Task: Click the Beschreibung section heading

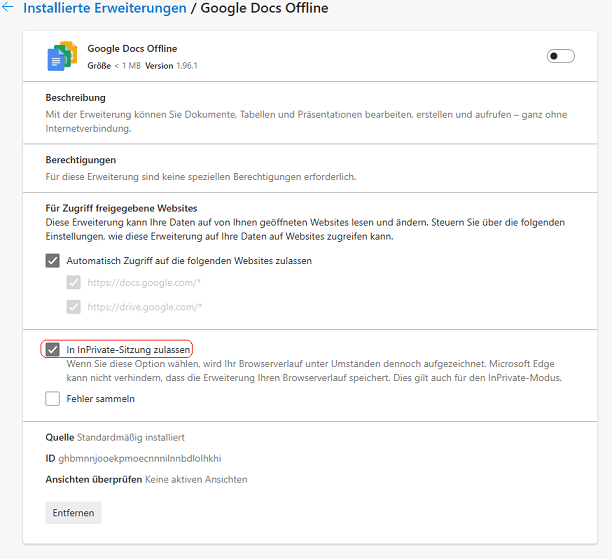Action: click(75, 98)
